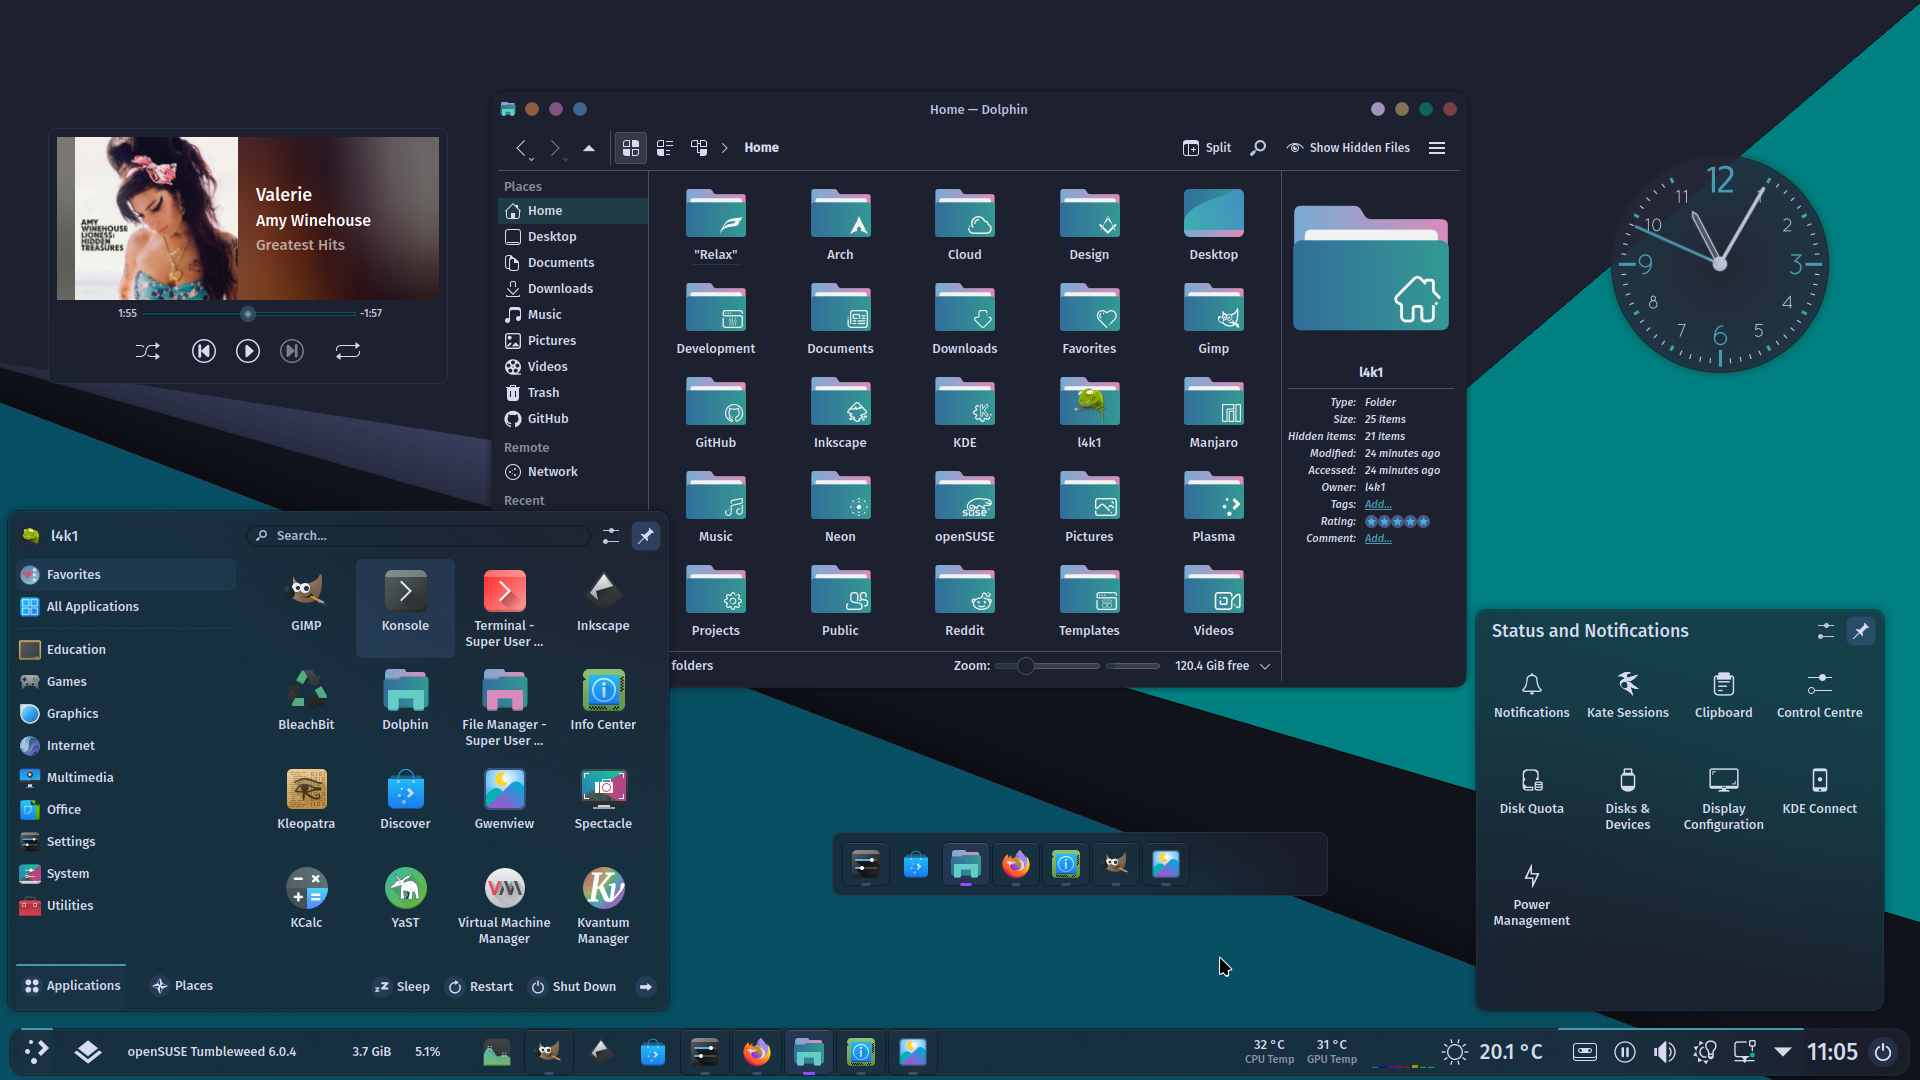1920x1080 pixels.
Task: Go up one folder in Dolphin
Action: coord(589,148)
